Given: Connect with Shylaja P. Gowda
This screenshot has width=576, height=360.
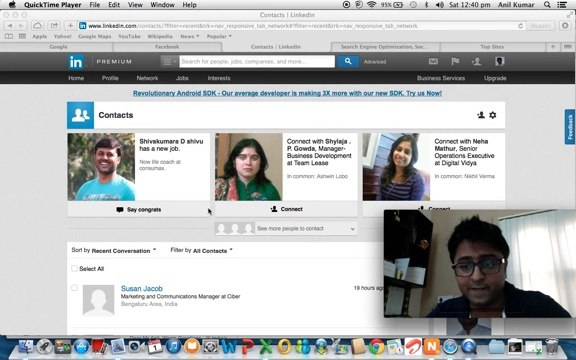Looking at the screenshot, I should 286,209.
